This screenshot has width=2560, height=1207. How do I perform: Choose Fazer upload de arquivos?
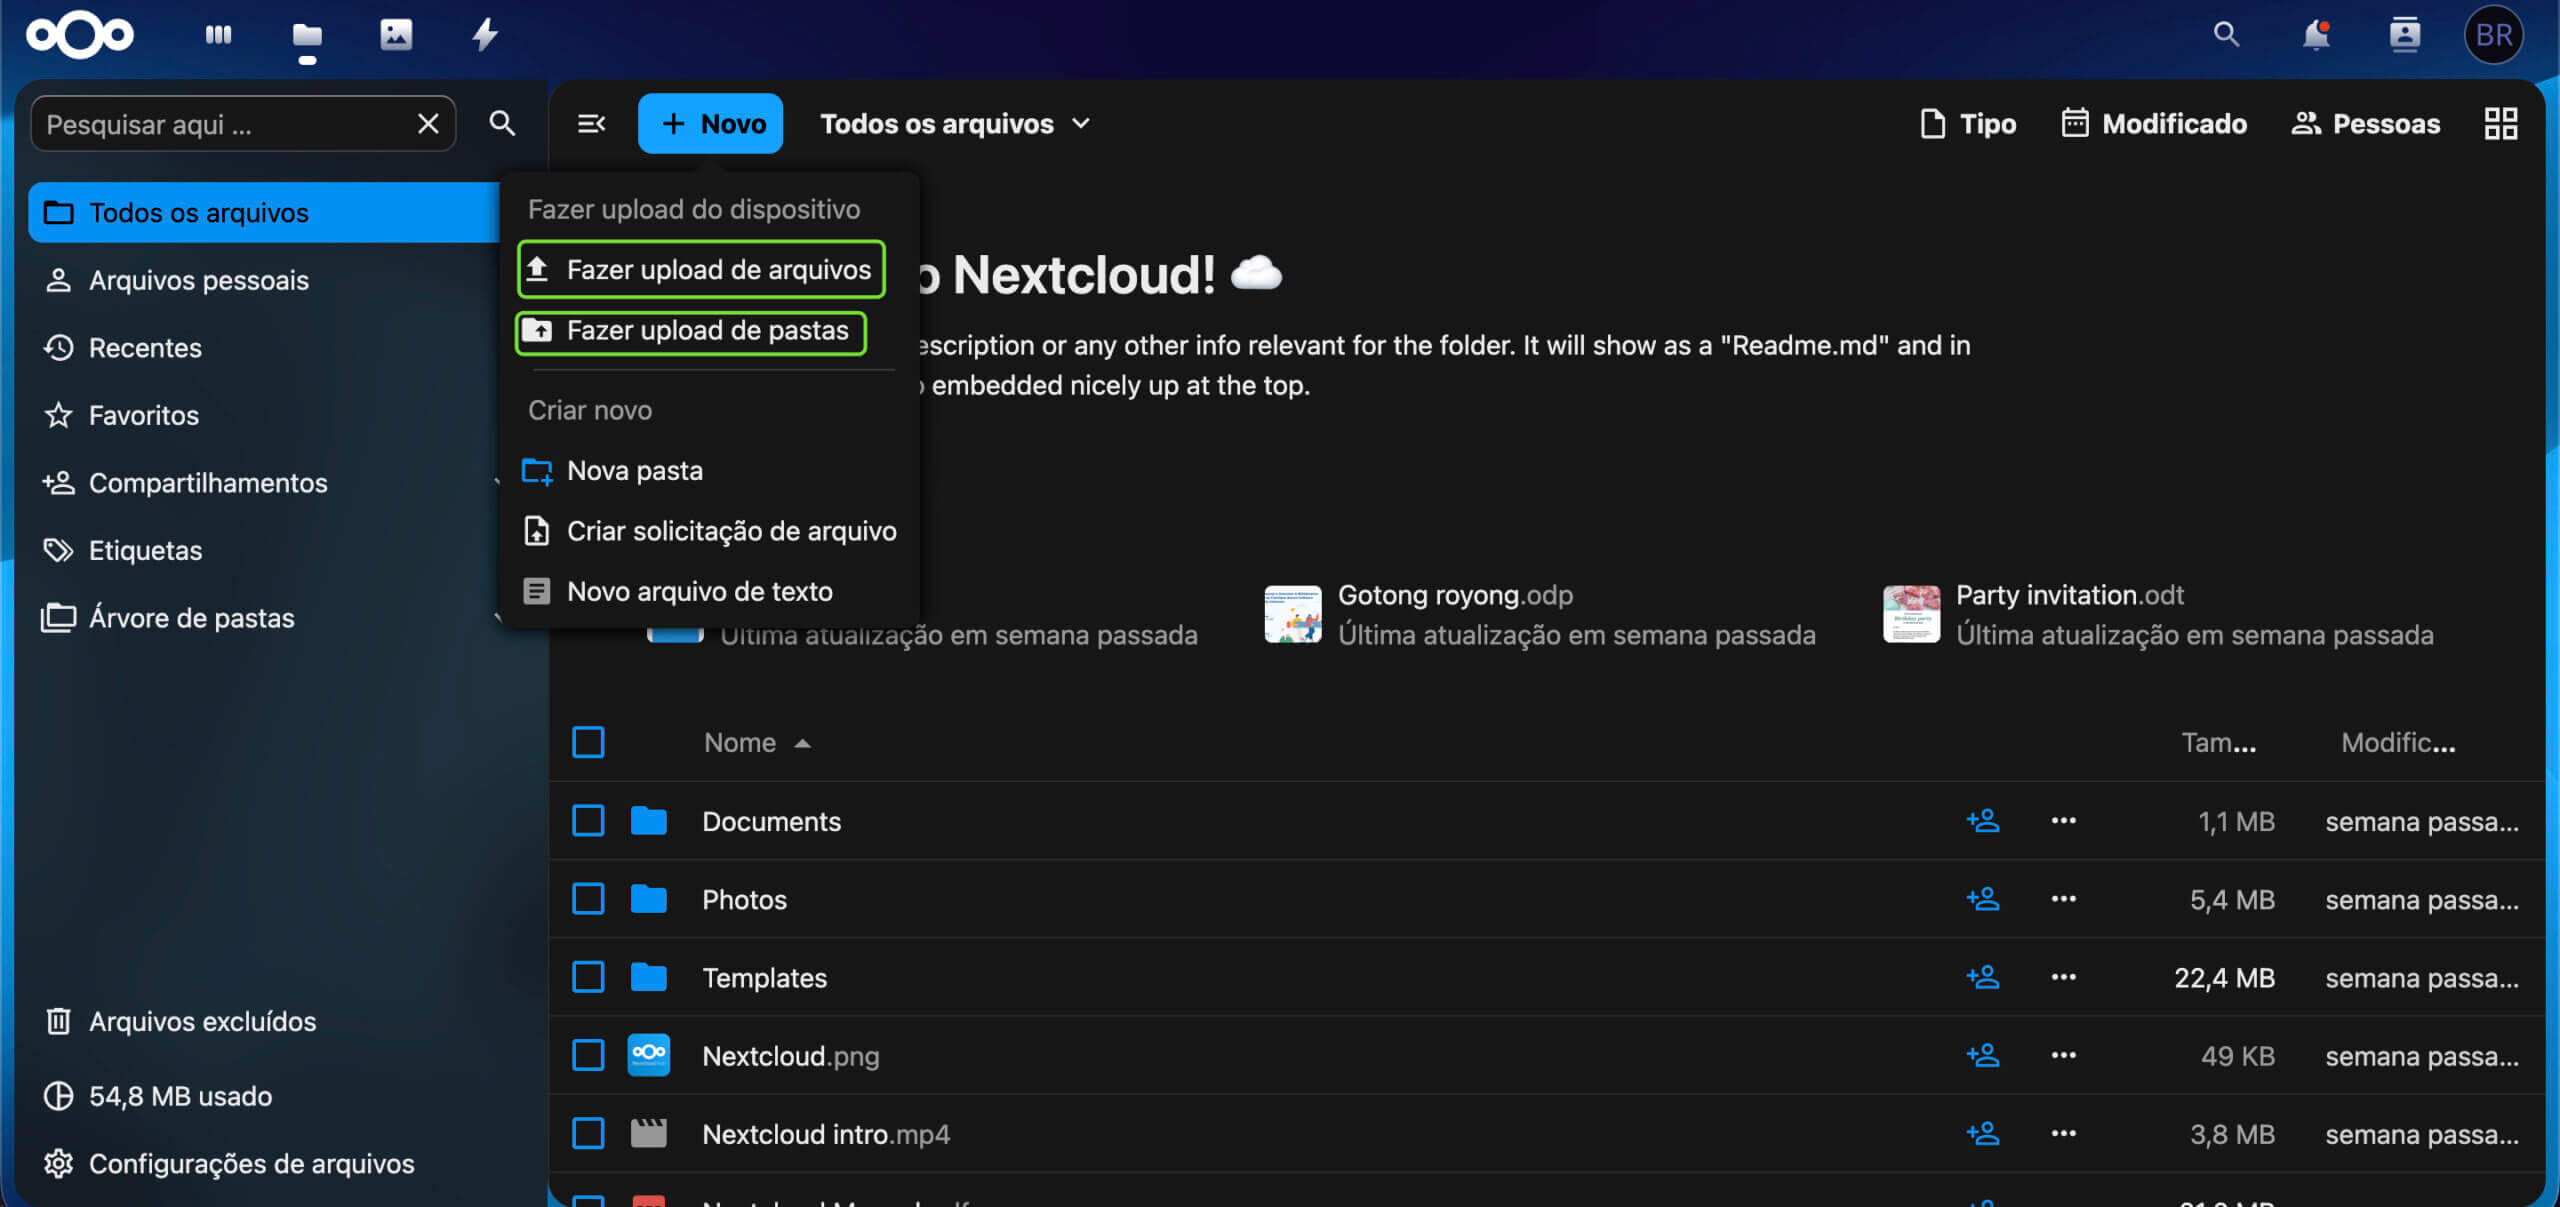(701, 269)
